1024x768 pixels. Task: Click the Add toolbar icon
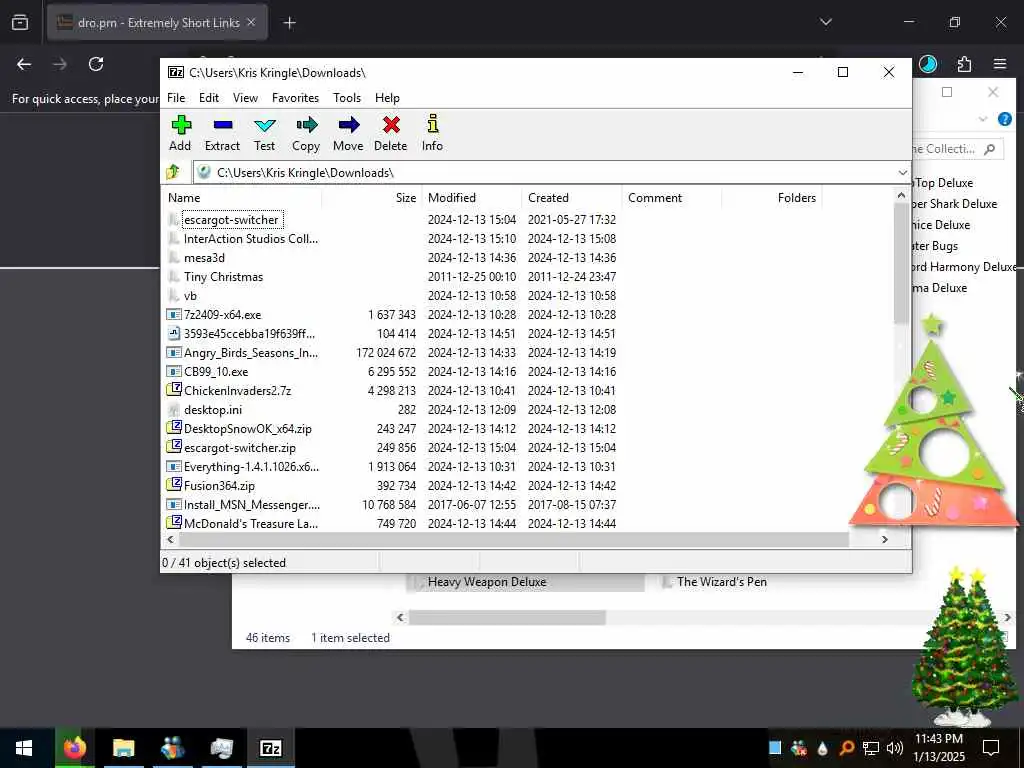click(x=181, y=124)
